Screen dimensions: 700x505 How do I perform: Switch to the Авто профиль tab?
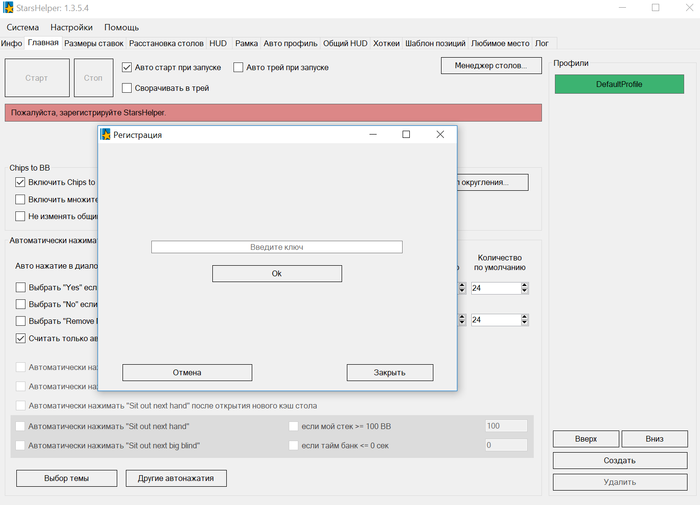(290, 43)
